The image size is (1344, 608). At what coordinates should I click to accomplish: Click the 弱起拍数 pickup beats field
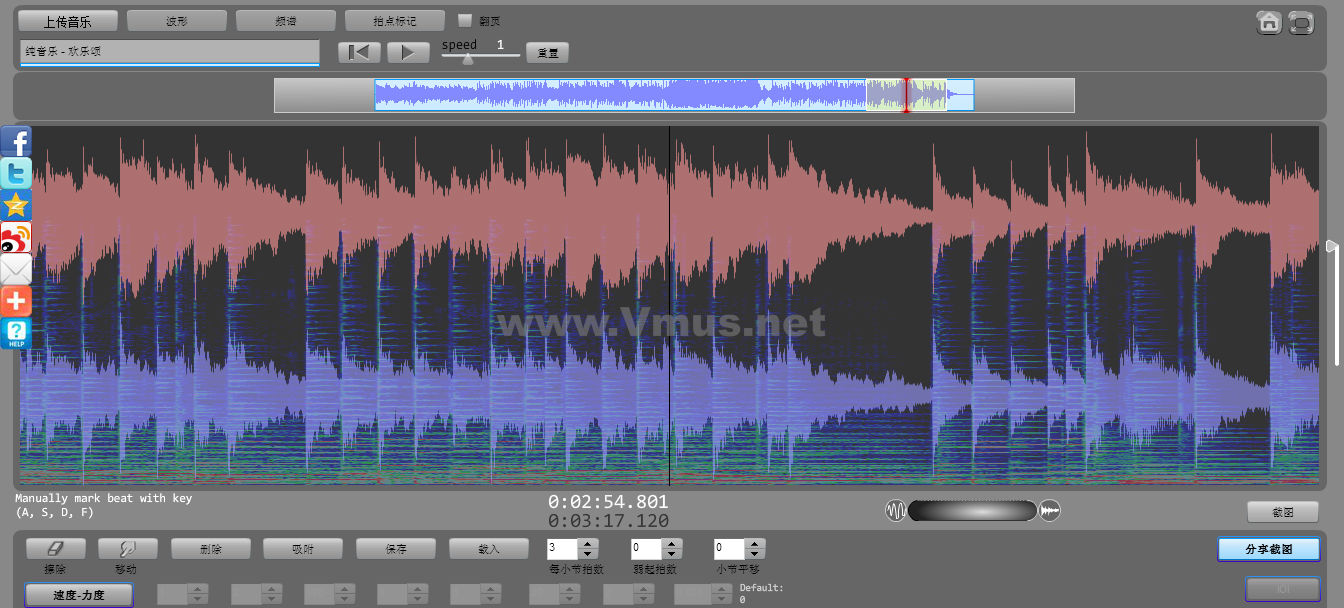646,548
